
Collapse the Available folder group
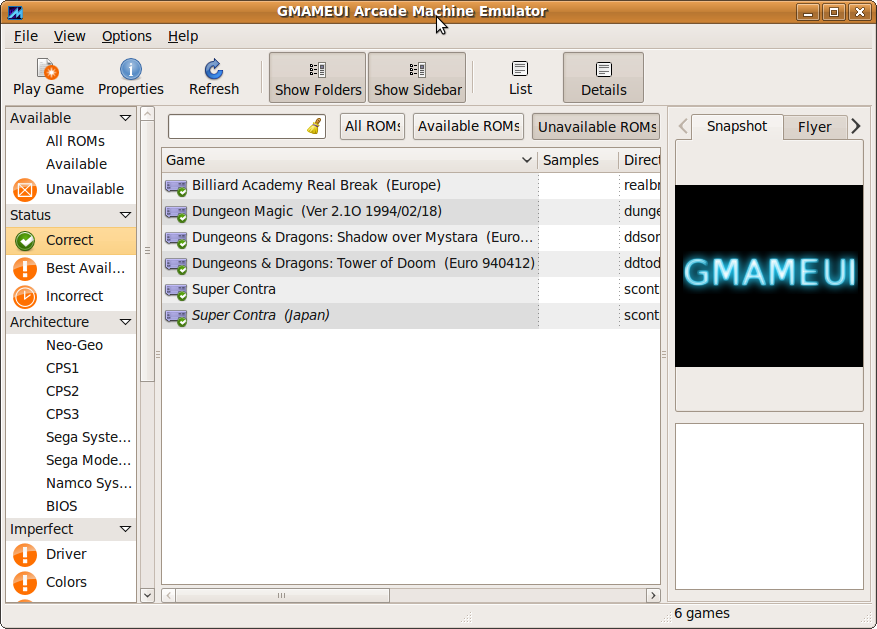coord(125,118)
